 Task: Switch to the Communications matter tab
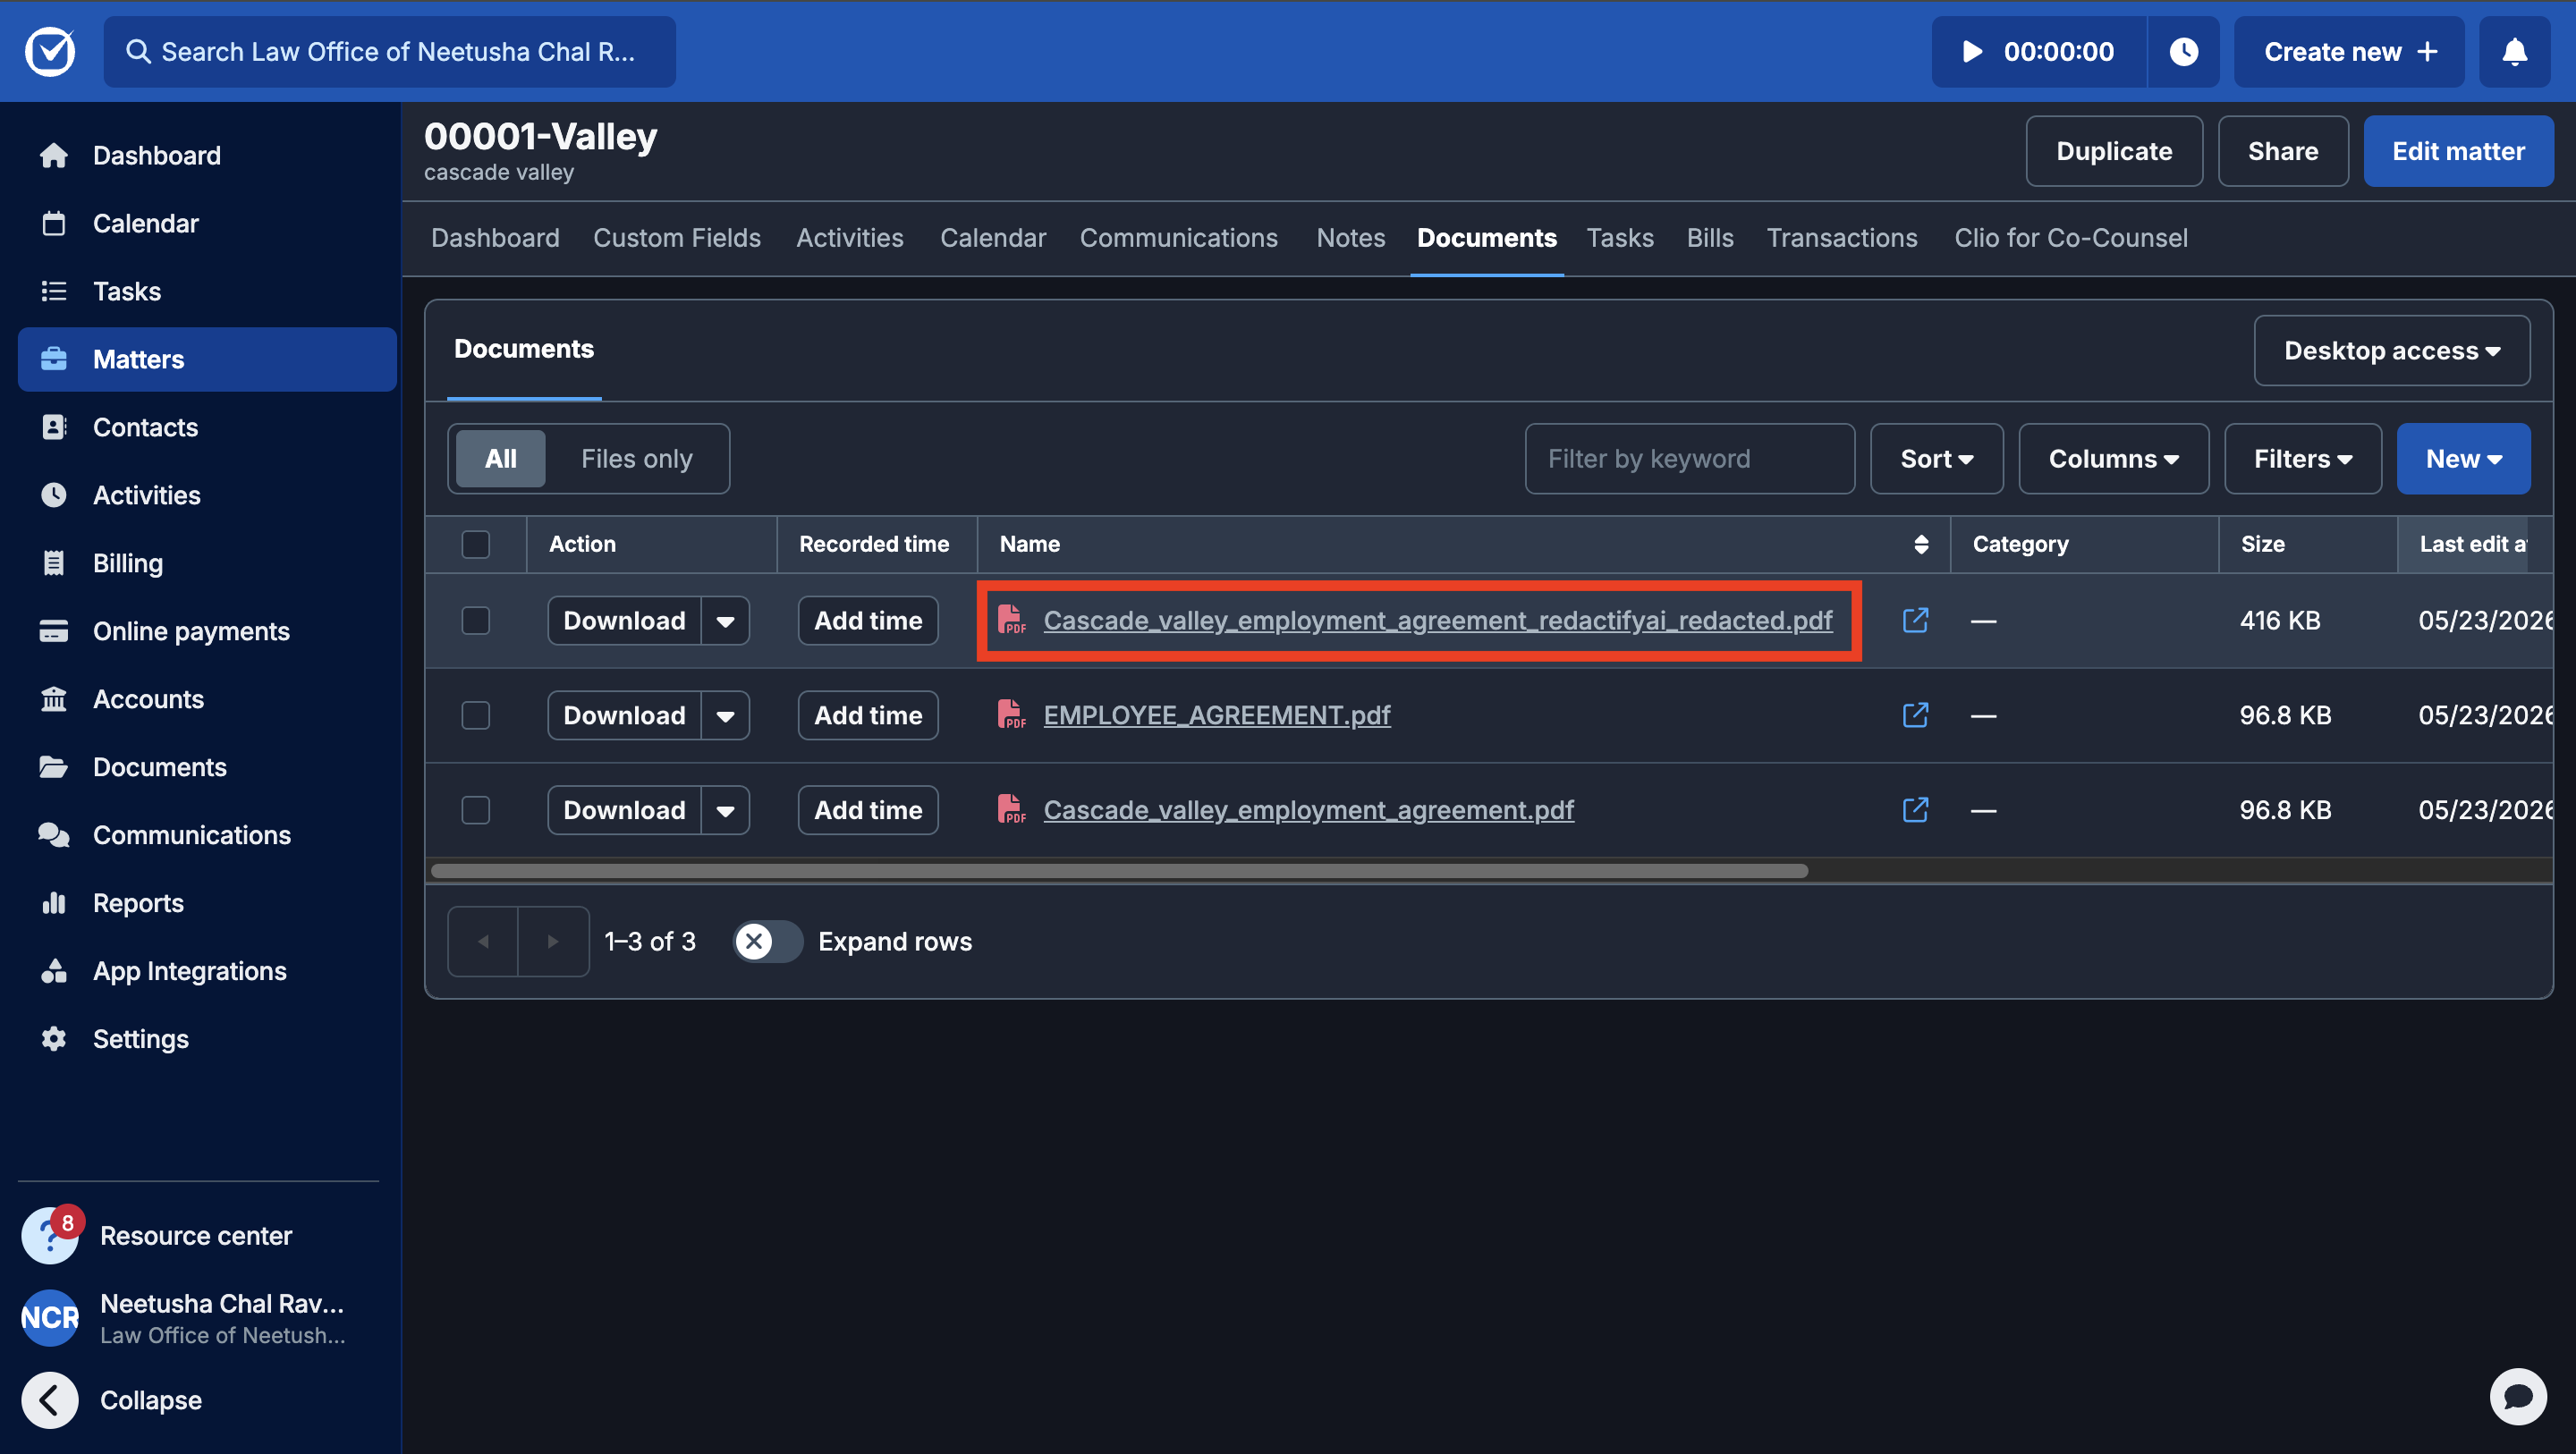(x=1178, y=238)
